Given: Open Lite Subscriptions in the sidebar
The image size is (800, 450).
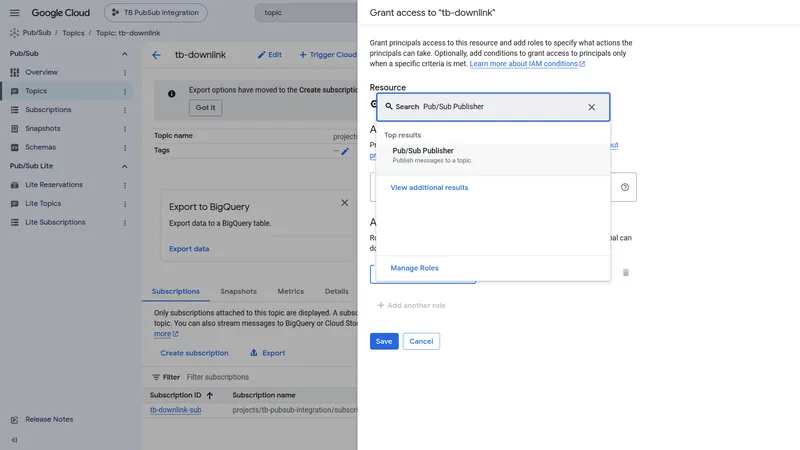Looking at the screenshot, I should [x=56, y=222].
